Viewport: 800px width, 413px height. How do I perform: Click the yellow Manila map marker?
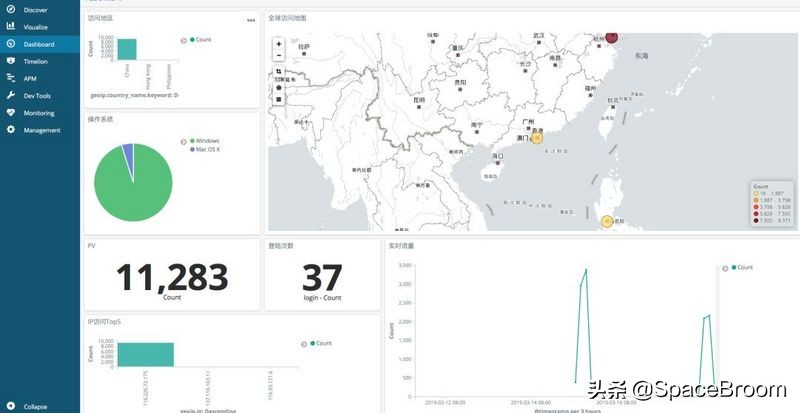click(x=607, y=221)
